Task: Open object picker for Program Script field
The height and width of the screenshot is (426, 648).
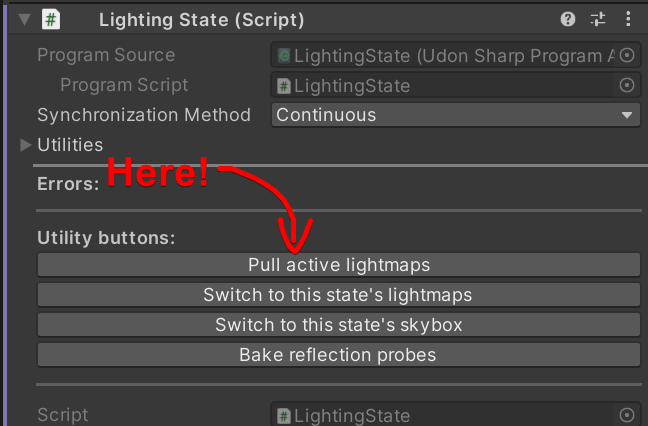Action: point(627,85)
